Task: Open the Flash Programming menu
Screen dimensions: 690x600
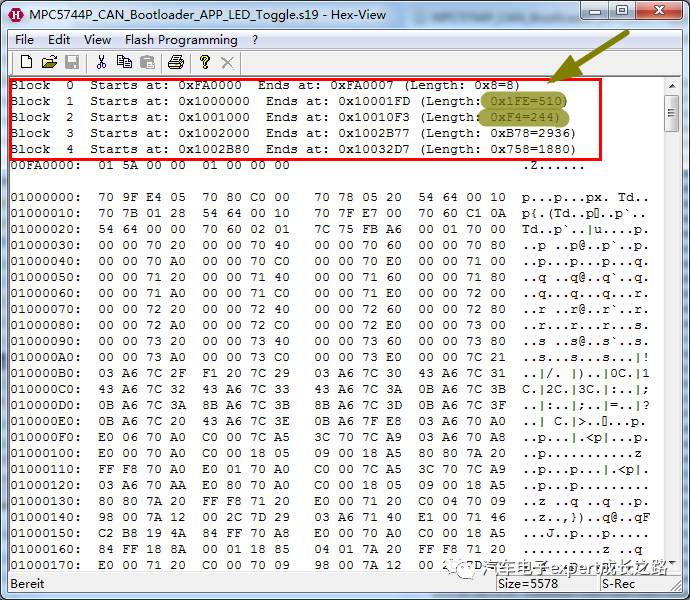Action: (x=181, y=40)
